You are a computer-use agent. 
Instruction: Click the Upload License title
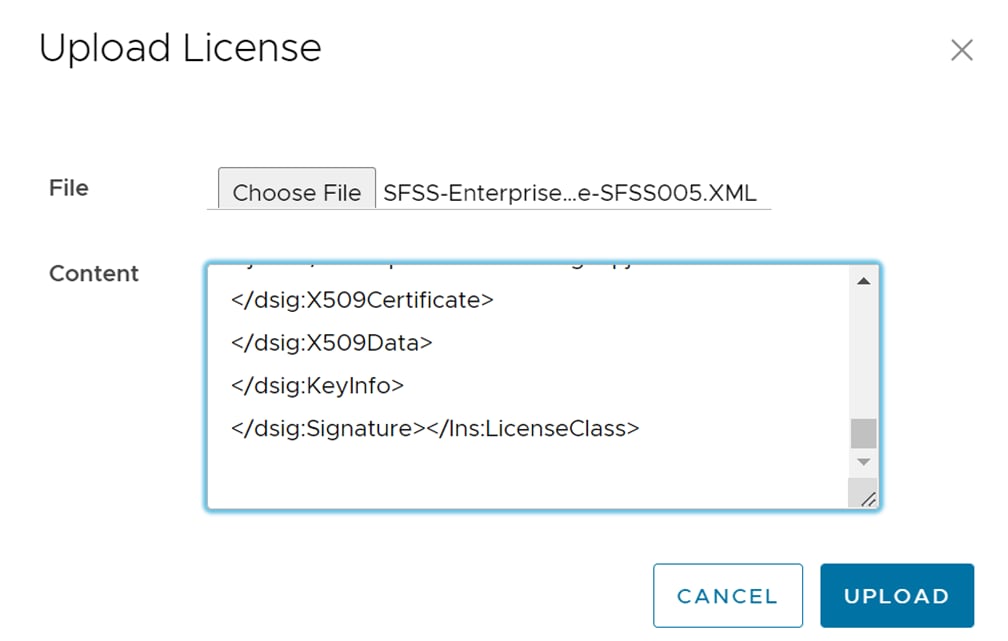click(180, 48)
